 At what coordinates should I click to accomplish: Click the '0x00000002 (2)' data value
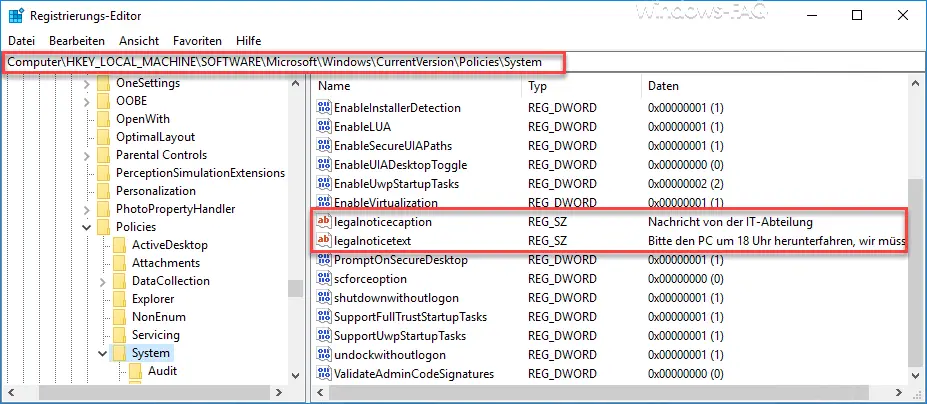685,183
